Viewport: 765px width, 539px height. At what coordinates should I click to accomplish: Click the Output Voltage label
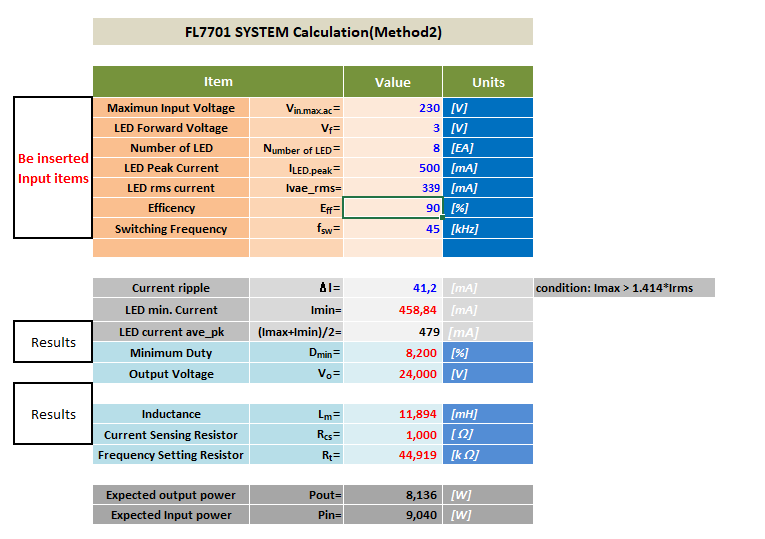(x=171, y=374)
